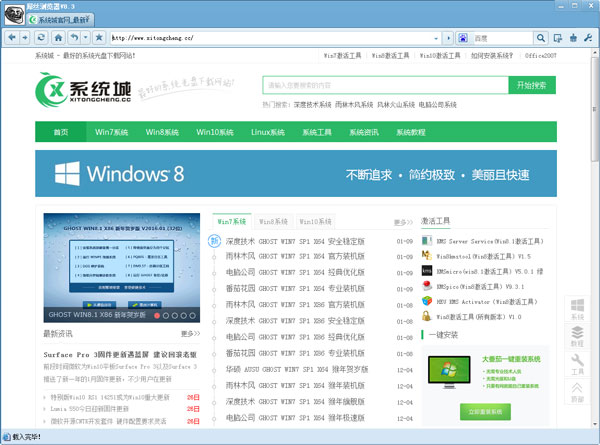Go to home page icon
The width and height of the screenshot is (600, 445).
58,37
